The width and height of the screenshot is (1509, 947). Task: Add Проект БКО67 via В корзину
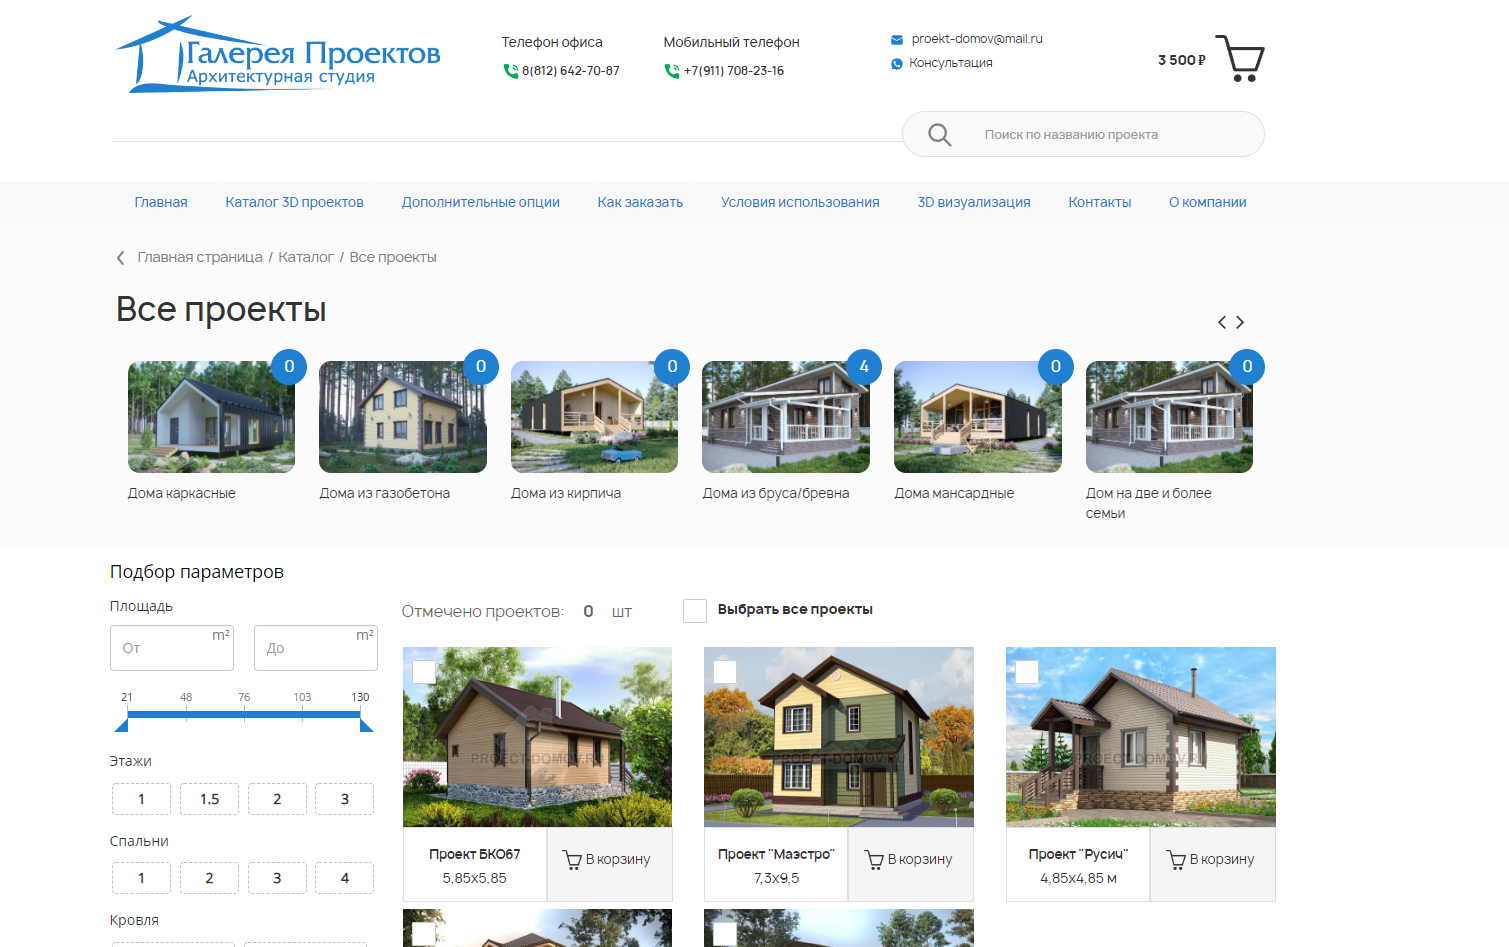[609, 864]
